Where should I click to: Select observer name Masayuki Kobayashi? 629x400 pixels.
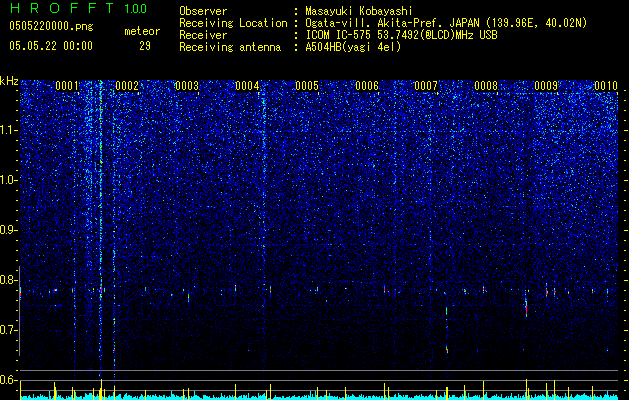(359, 11)
